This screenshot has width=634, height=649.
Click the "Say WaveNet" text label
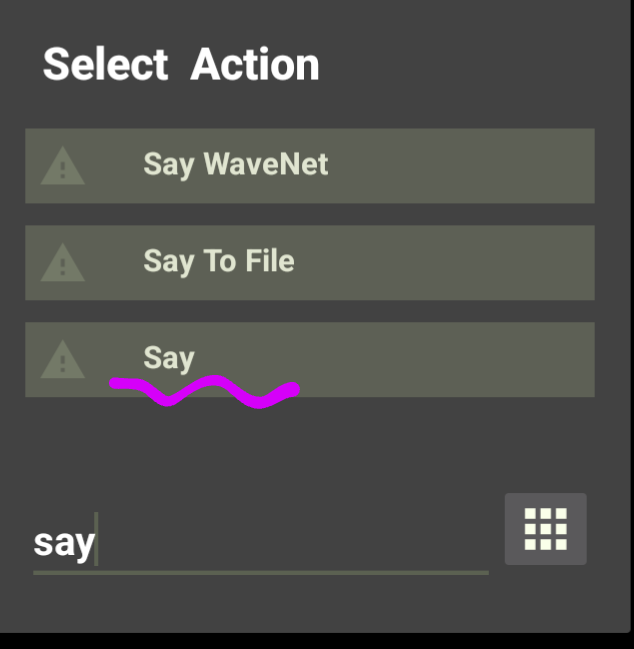click(x=235, y=165)
